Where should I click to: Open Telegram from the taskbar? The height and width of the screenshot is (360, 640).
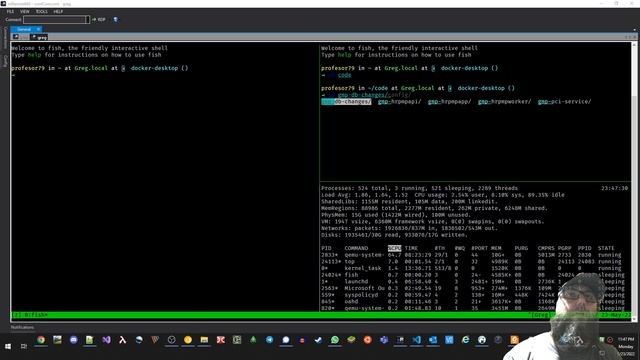click(269, 340)
